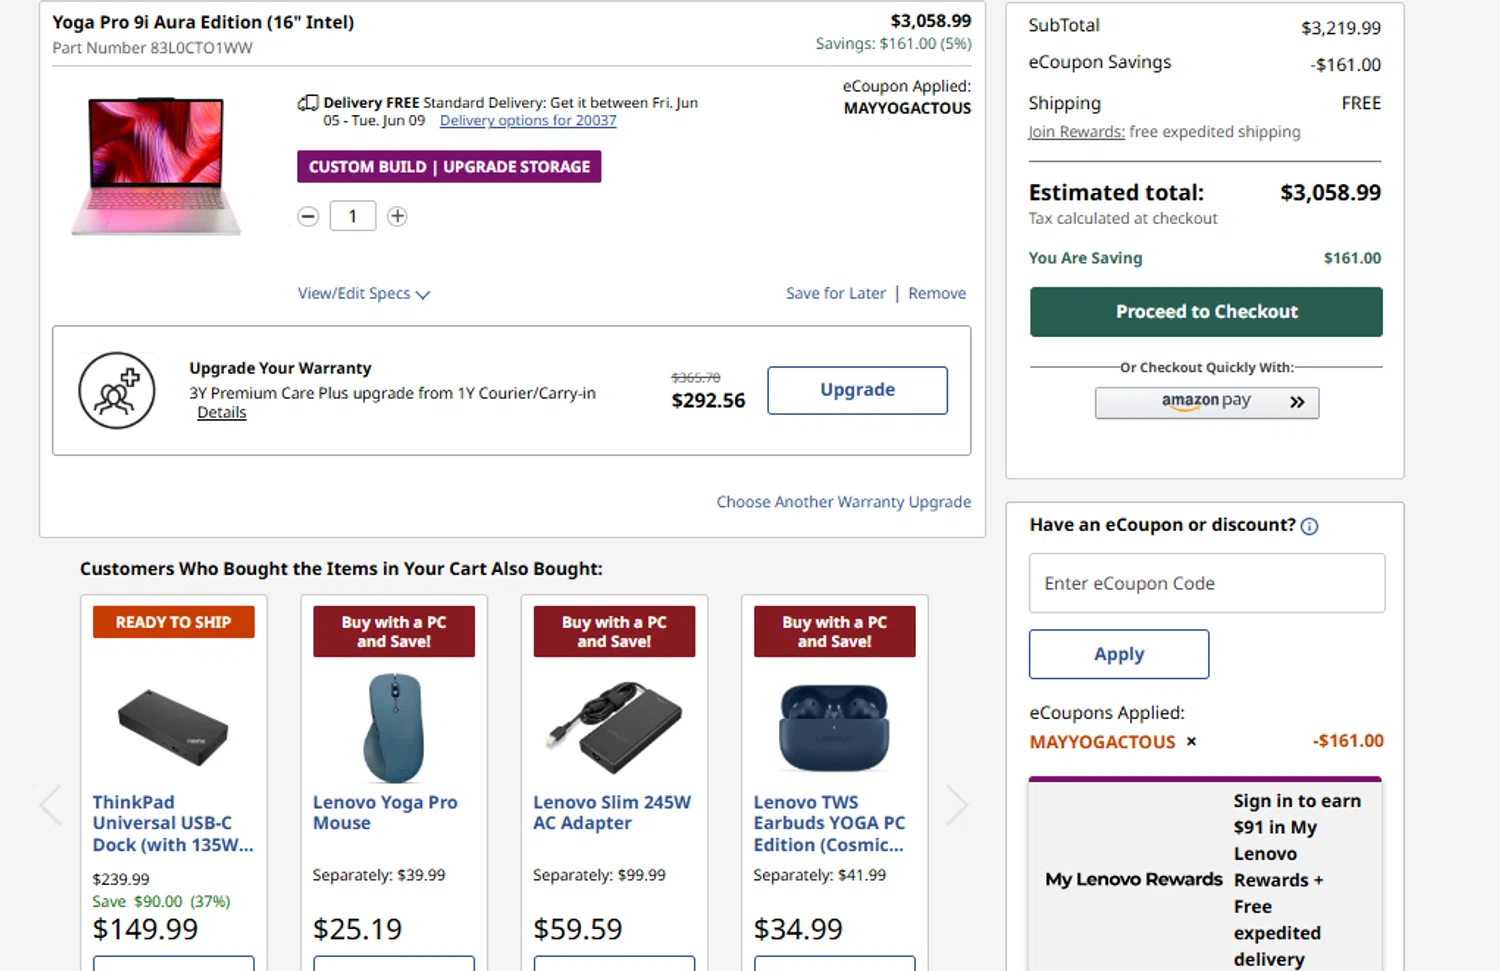Increase quantity with the plus icon
Viewport: 1500px width, 971px height.
pos(397,216)
